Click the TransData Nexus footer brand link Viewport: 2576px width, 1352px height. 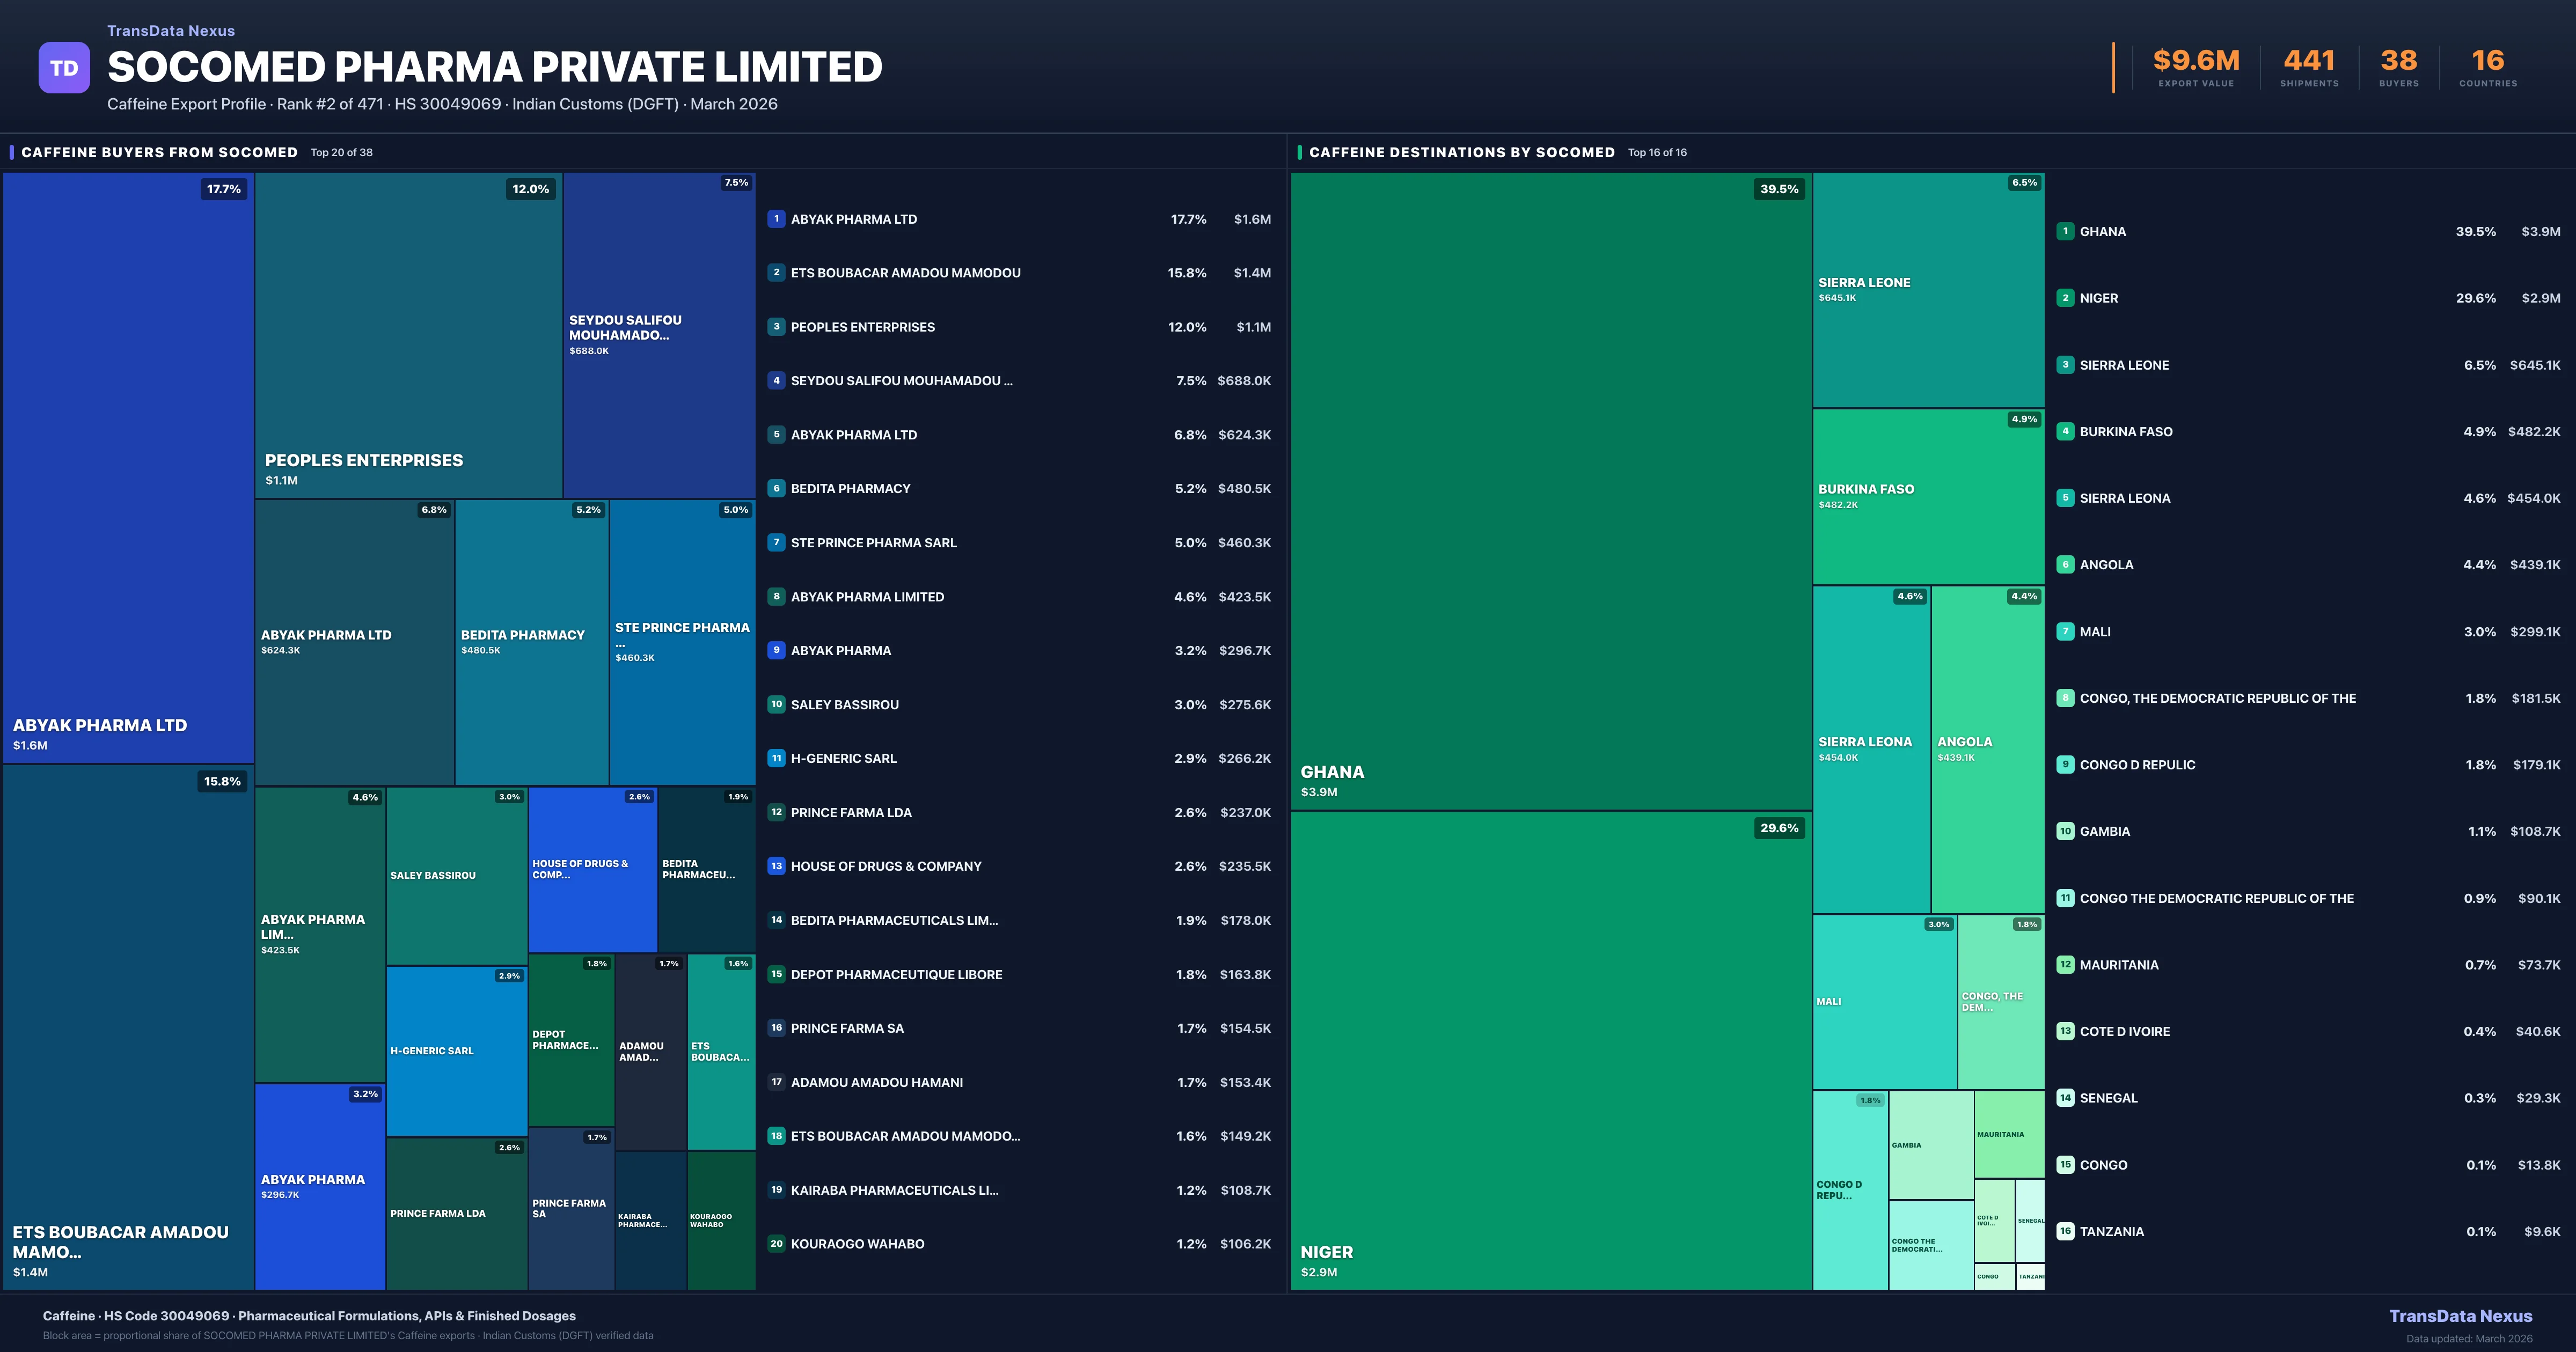point(2460,1316)
